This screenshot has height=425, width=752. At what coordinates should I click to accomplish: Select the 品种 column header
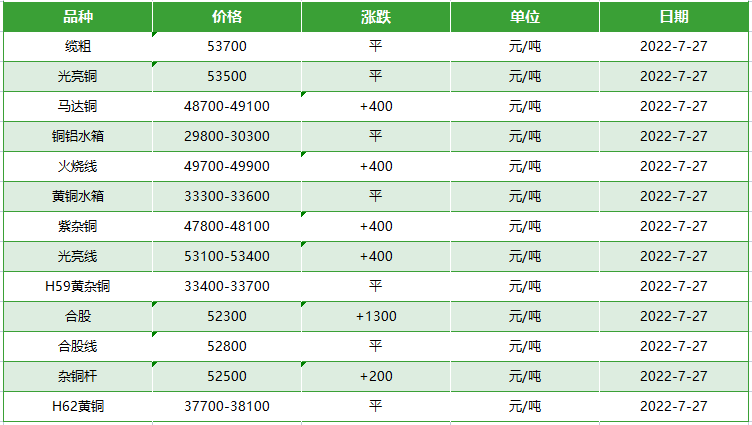point(78,16)
